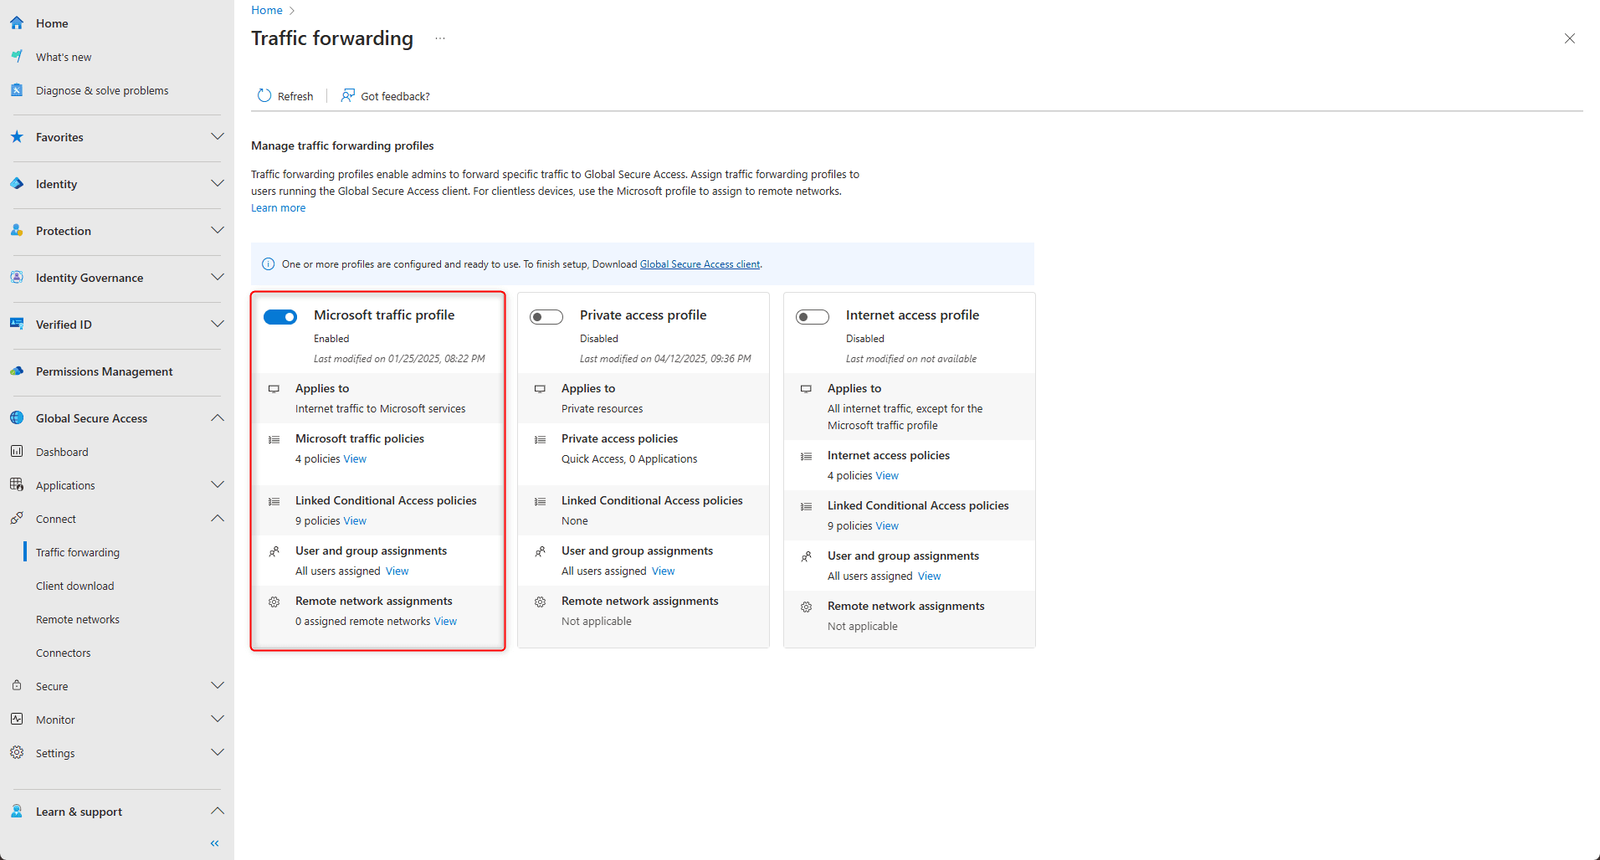Viewport: 1600px width, 860px height.
Task: Open Connectors in sidebar
Action: pyautogui.click(x=63, y=653)
